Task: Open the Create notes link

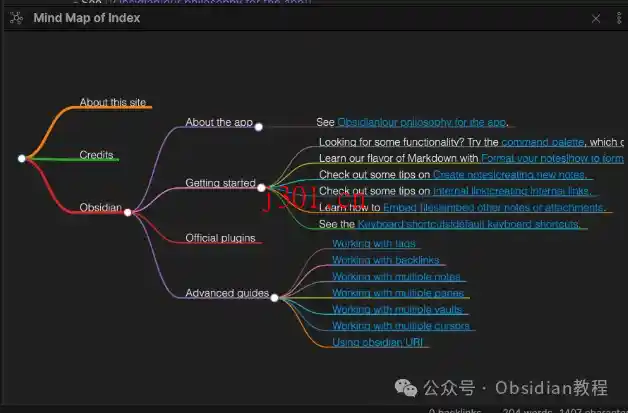Action: click(509, 175)
